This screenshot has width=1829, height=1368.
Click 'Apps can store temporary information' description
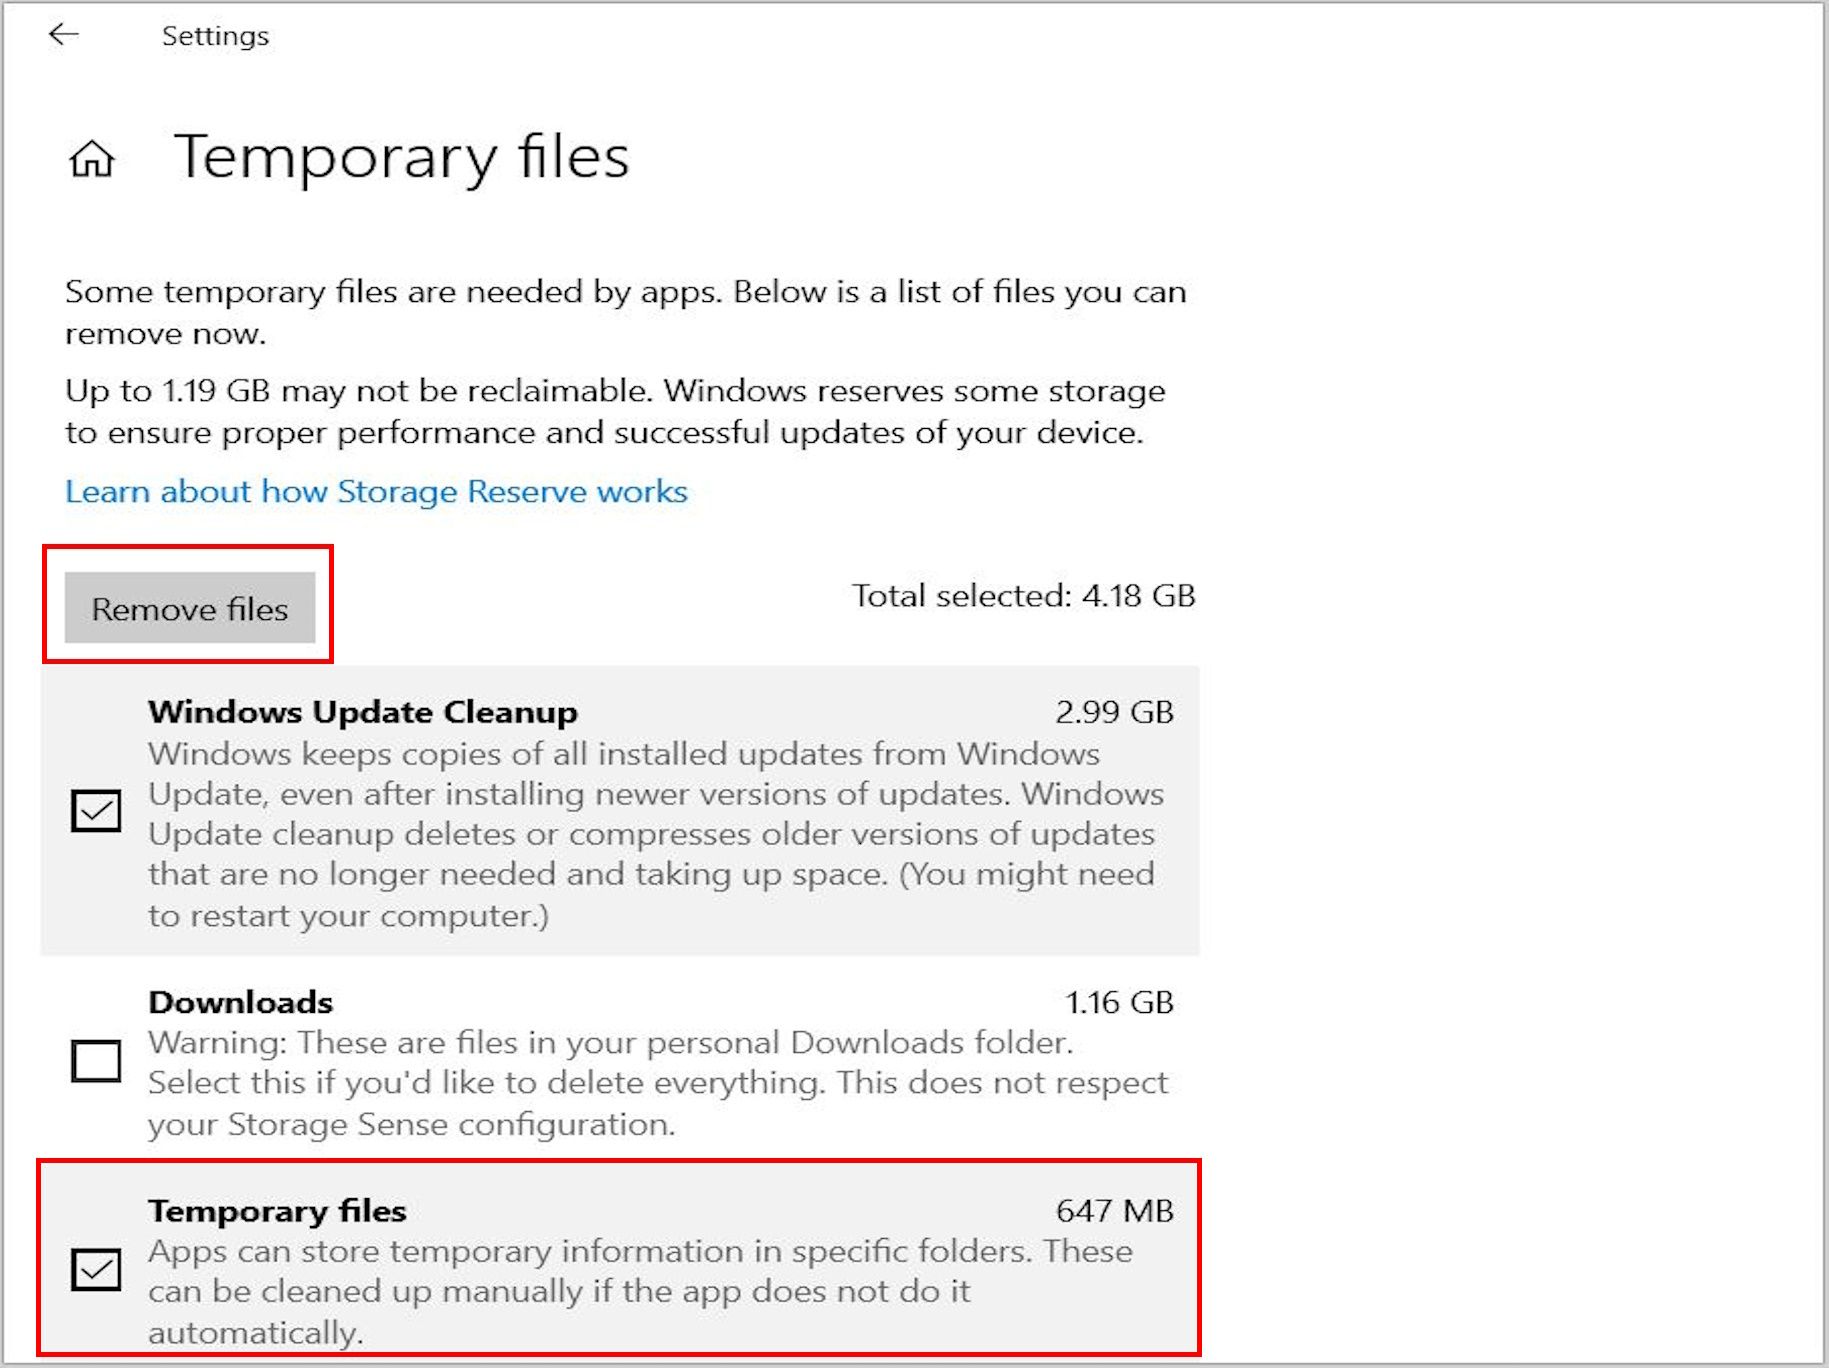[x=640, y=1291]
